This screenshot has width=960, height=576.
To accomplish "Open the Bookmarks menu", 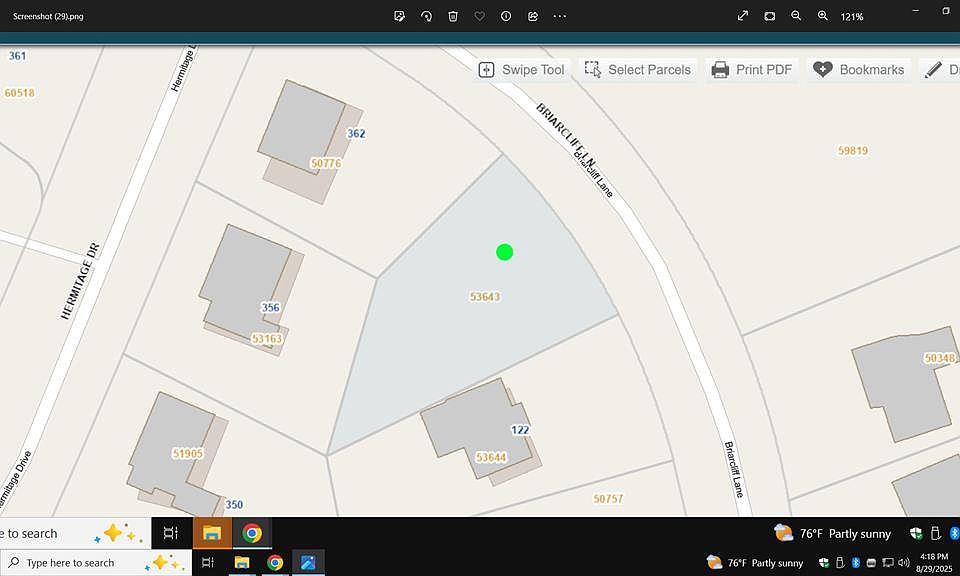I will click(858, 70).
